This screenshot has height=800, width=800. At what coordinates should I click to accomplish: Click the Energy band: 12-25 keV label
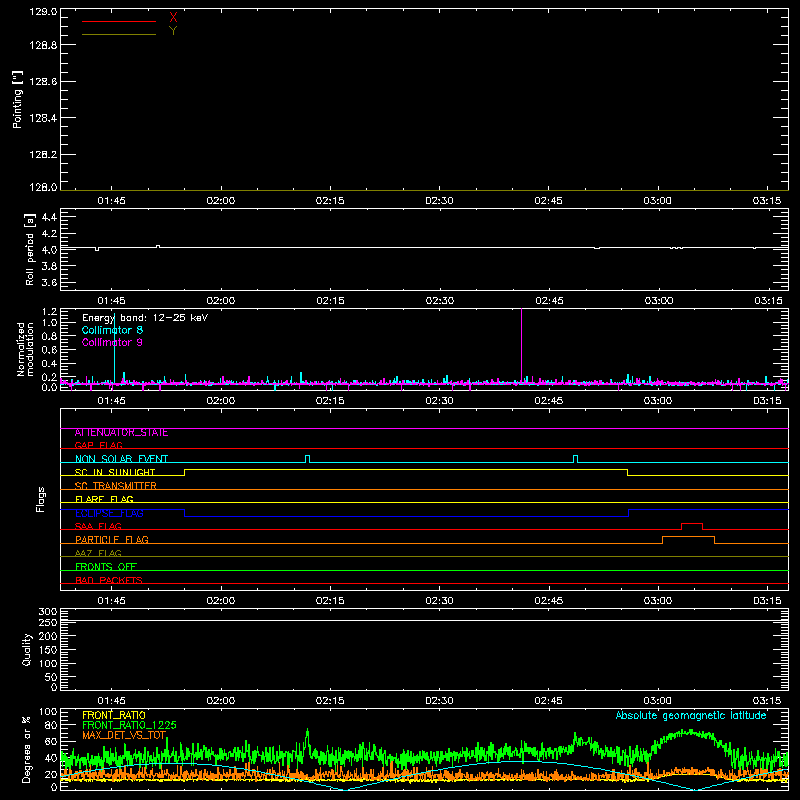145,318
